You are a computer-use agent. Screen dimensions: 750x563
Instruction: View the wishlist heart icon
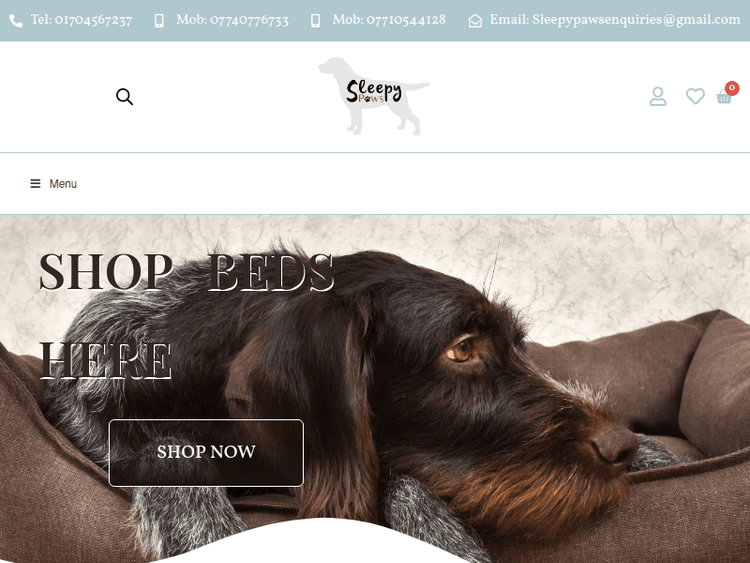tap(695, 96)
